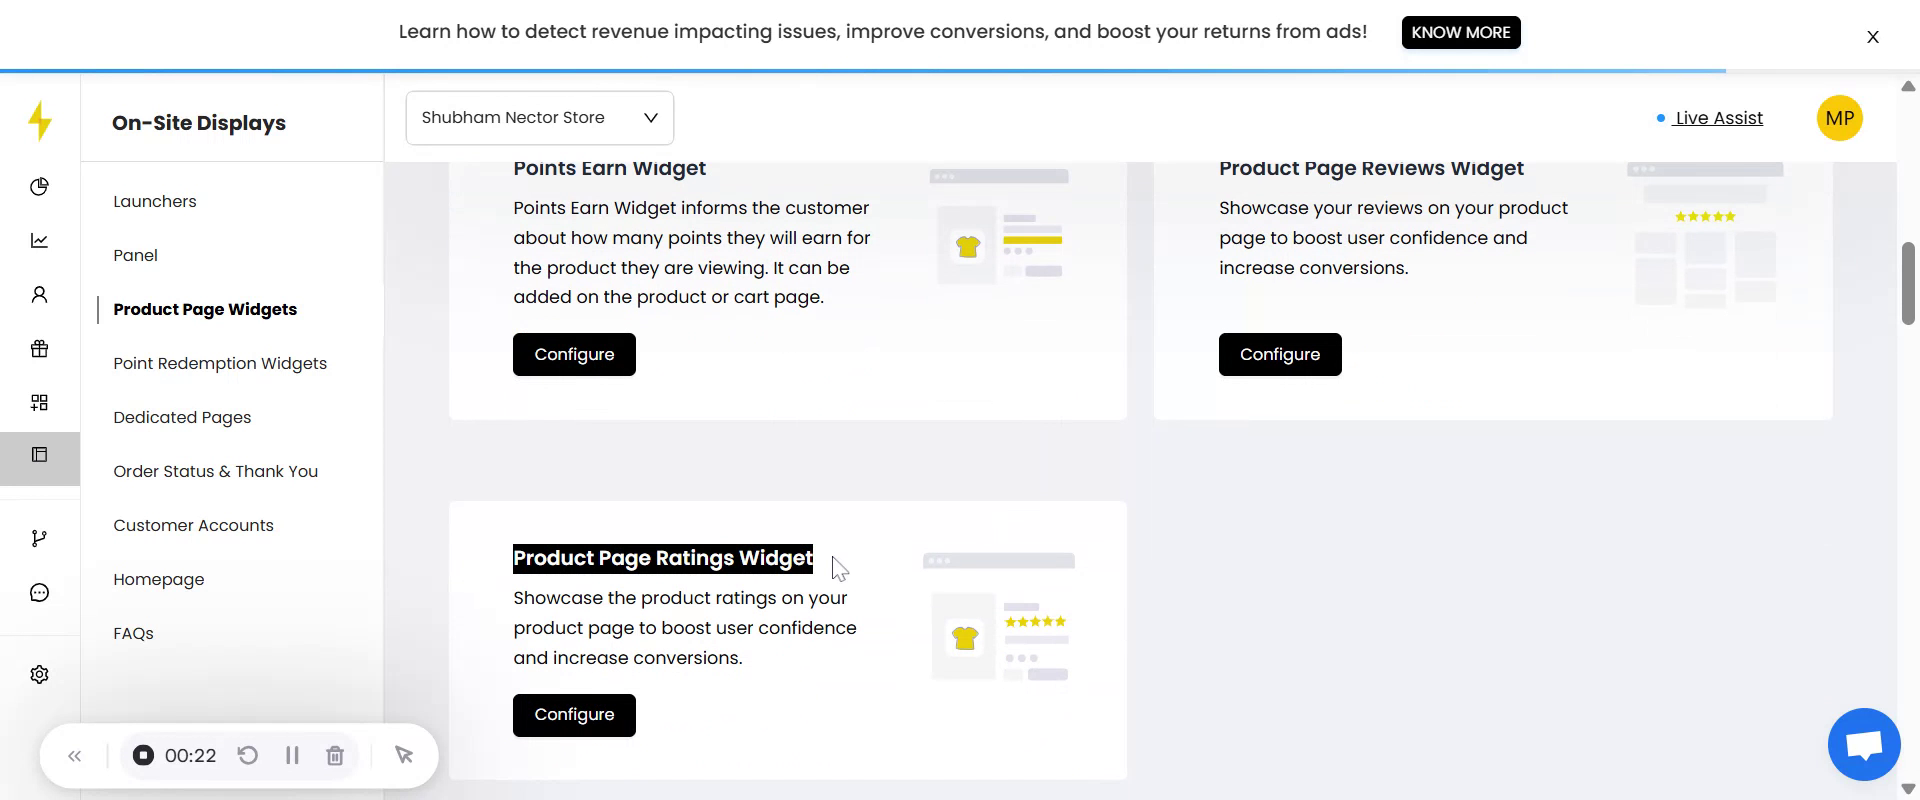Click the Live Assist link

click(x=1718, y=118)
